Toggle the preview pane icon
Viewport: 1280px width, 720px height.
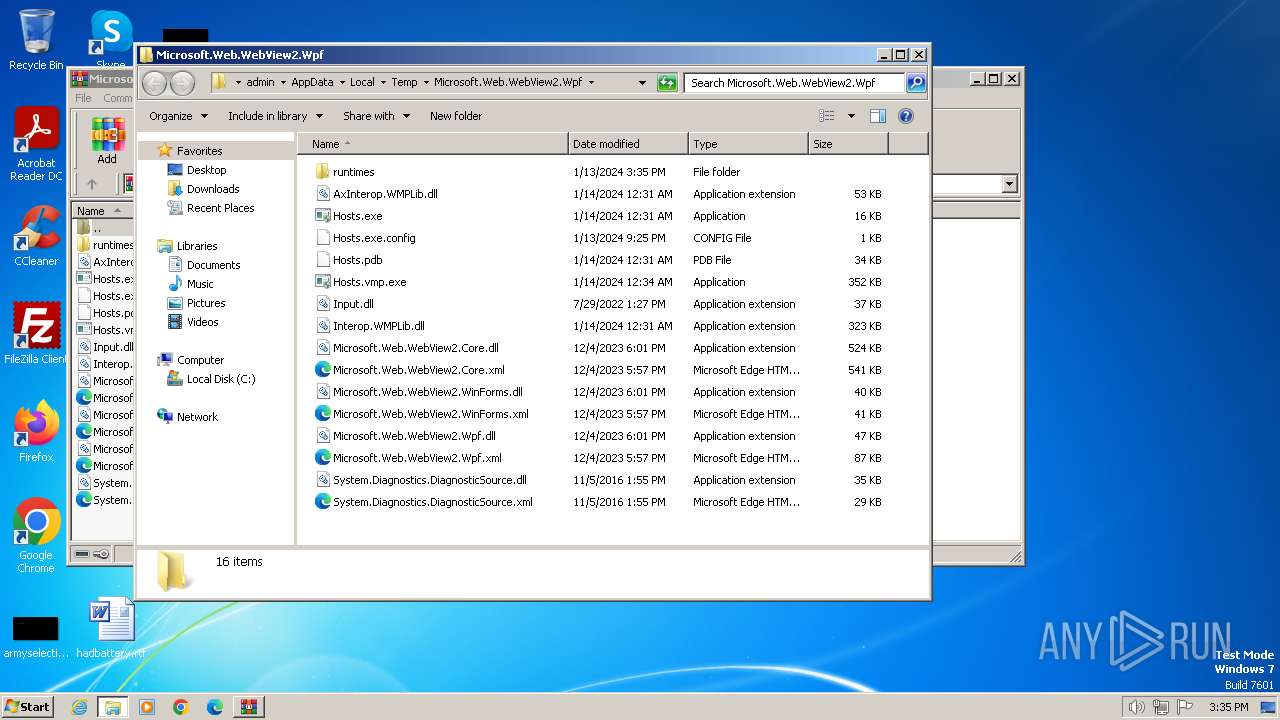pos(878,116)
